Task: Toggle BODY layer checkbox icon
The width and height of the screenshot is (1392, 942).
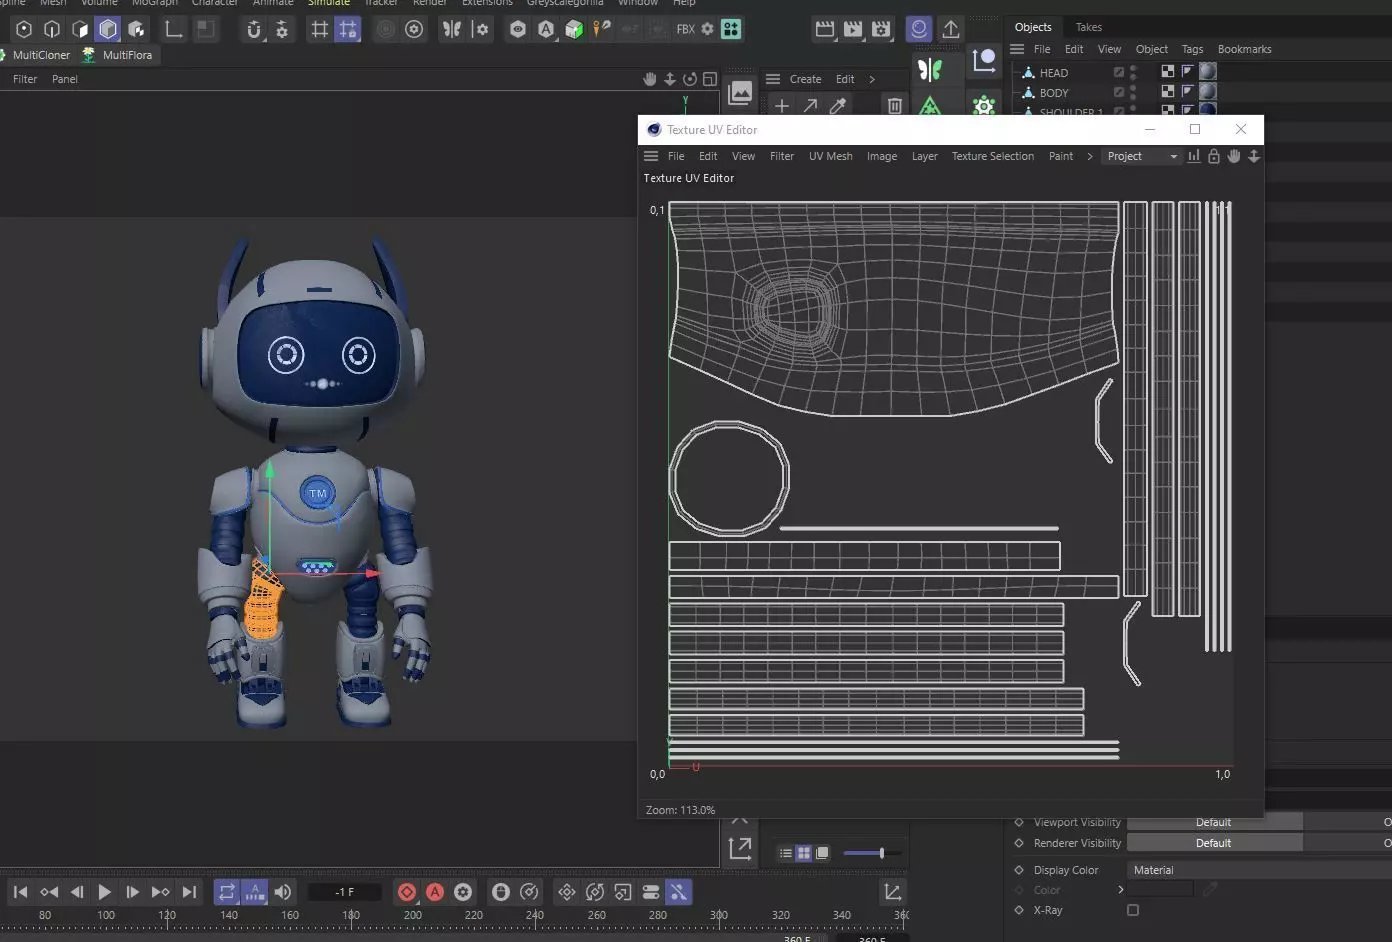Action: (1119, 92)
